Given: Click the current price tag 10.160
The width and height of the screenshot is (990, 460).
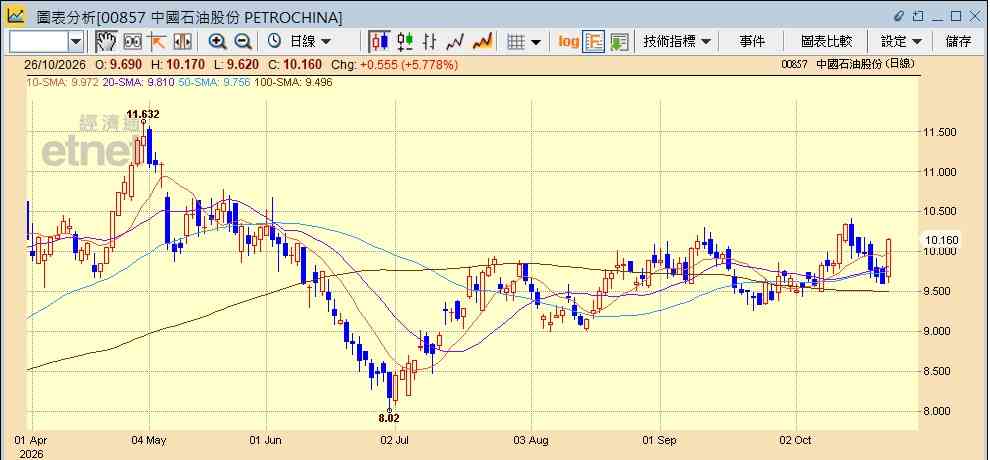Looking at the screenshot, I should tap(941, 240).
